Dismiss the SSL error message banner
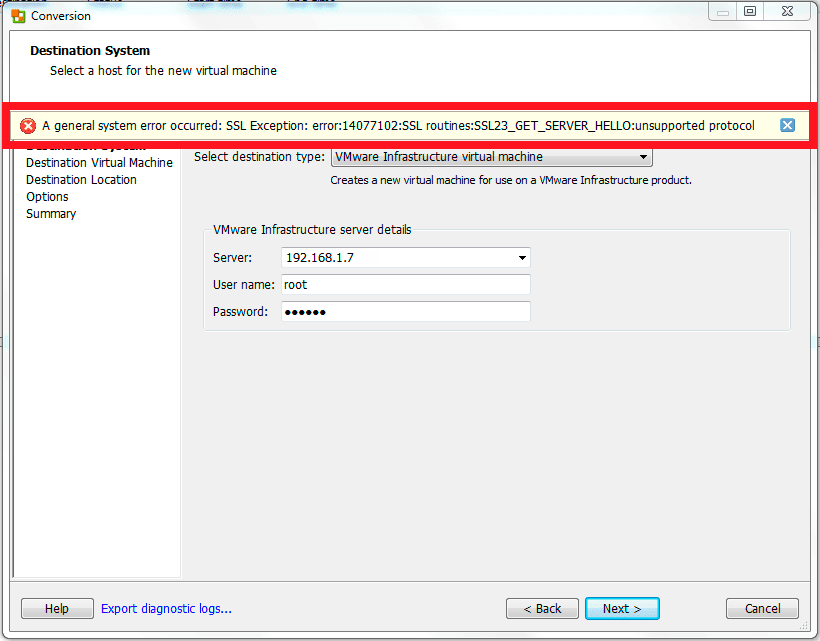This screenshot has width=820, height=641. 787,125
